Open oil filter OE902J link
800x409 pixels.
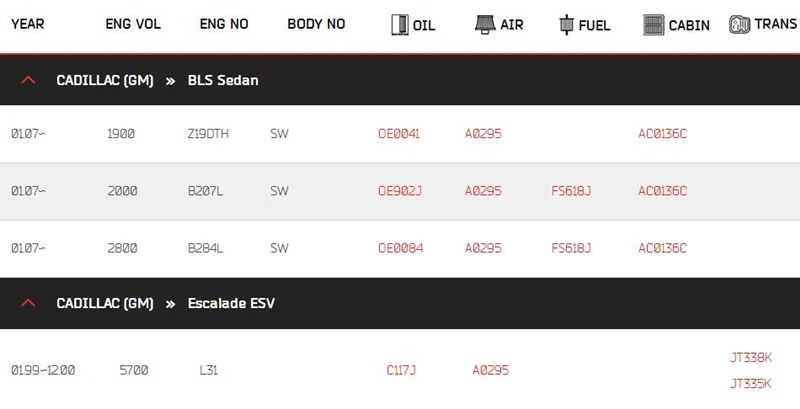click(x=399, y=191)
